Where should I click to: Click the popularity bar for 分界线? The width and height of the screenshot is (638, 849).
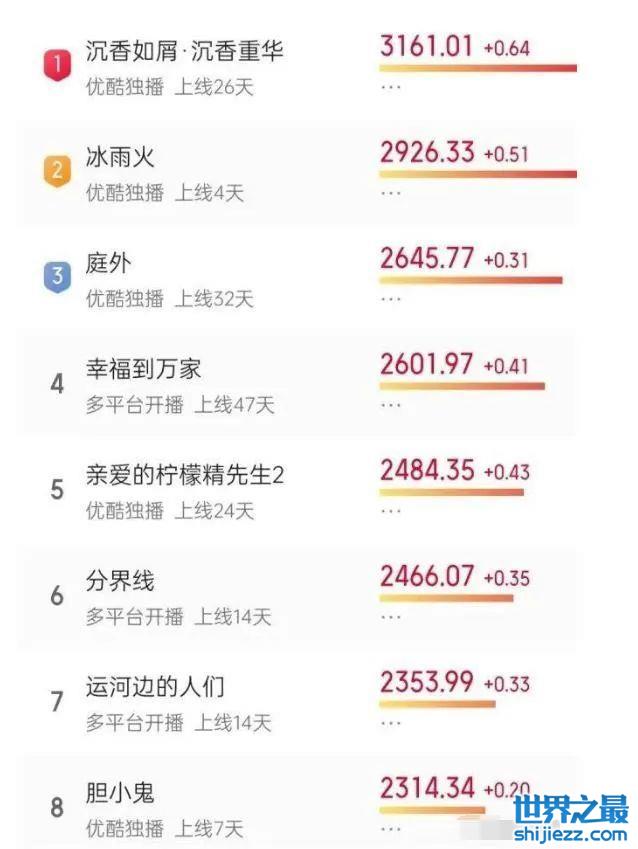coord(446,598)
